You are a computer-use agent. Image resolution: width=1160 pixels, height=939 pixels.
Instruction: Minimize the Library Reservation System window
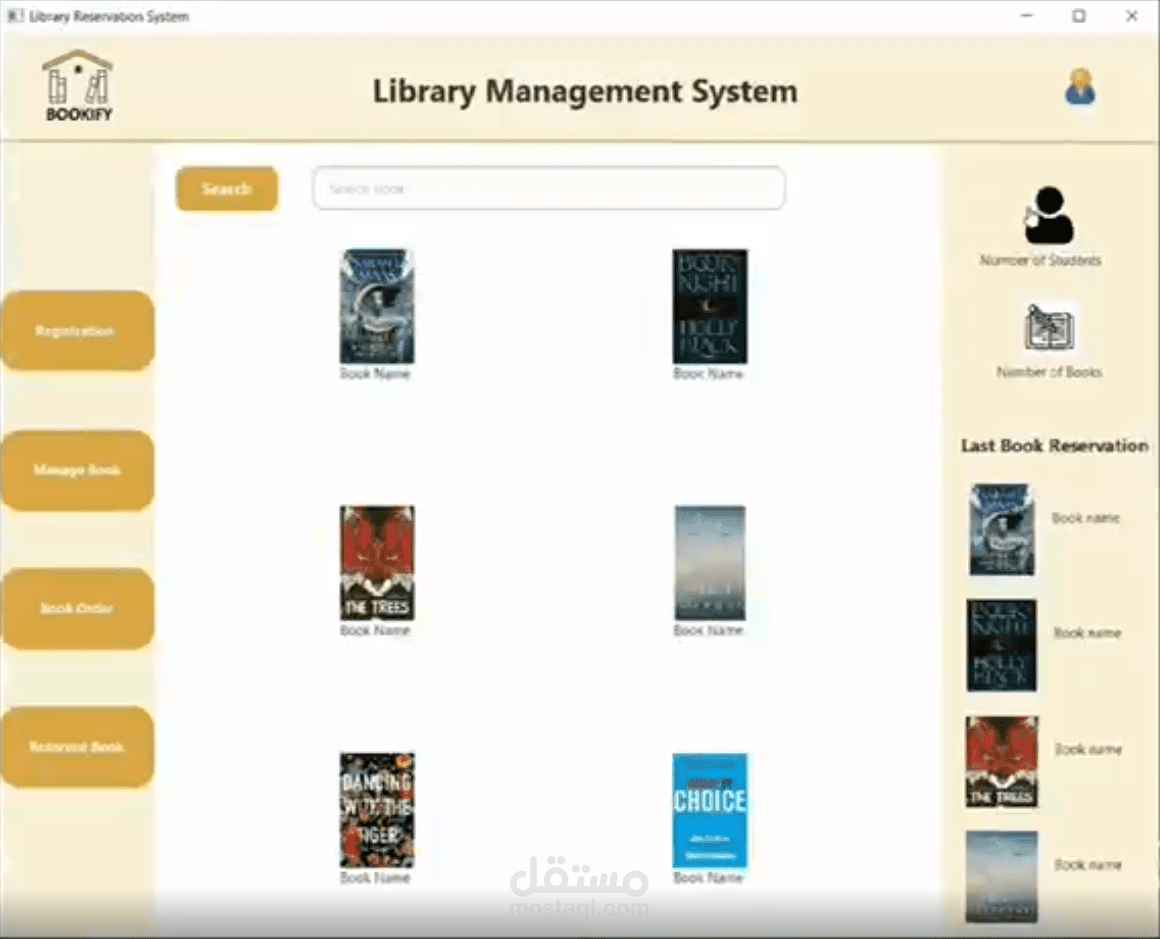pos(1027,16)
